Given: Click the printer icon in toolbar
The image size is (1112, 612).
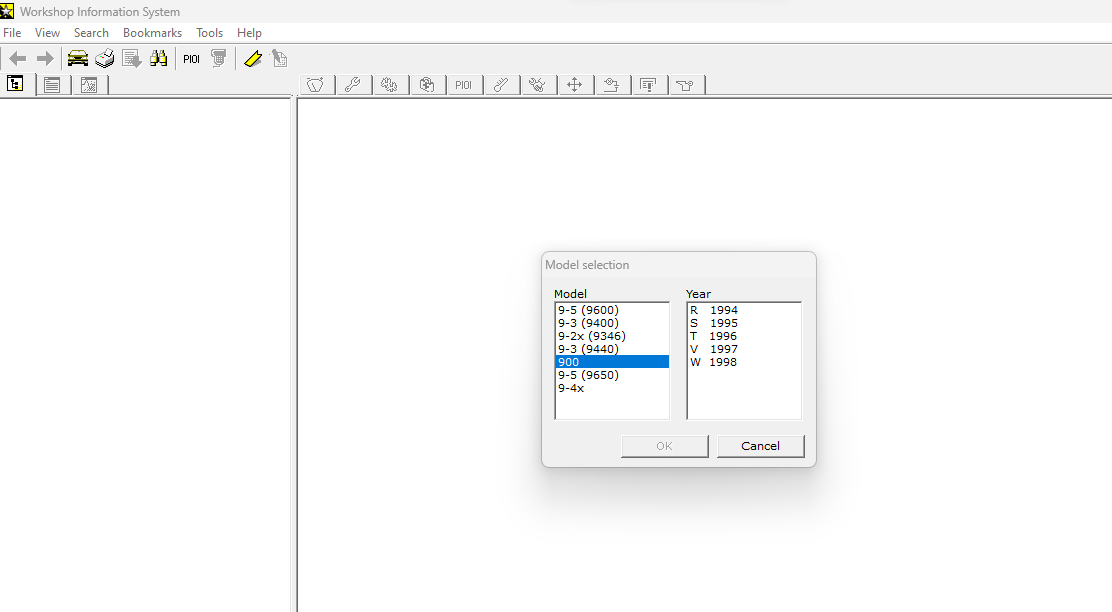Looking at the screenshot, I should click(105, 59).
